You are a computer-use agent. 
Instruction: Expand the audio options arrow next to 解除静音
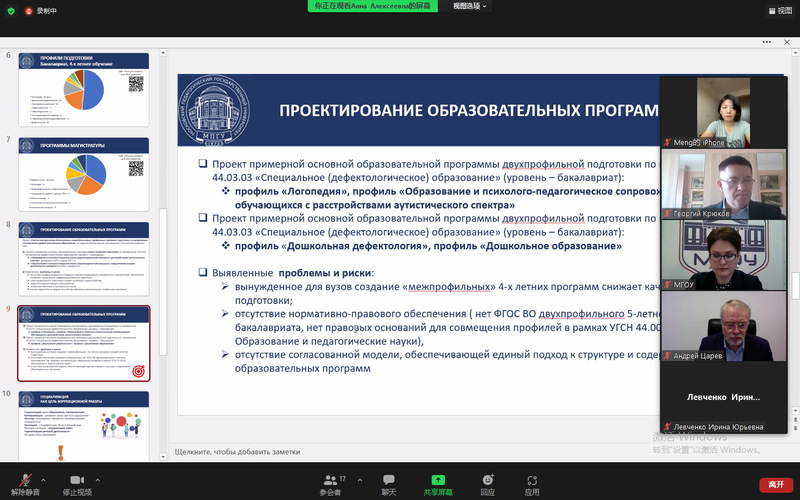pos(43,480)
